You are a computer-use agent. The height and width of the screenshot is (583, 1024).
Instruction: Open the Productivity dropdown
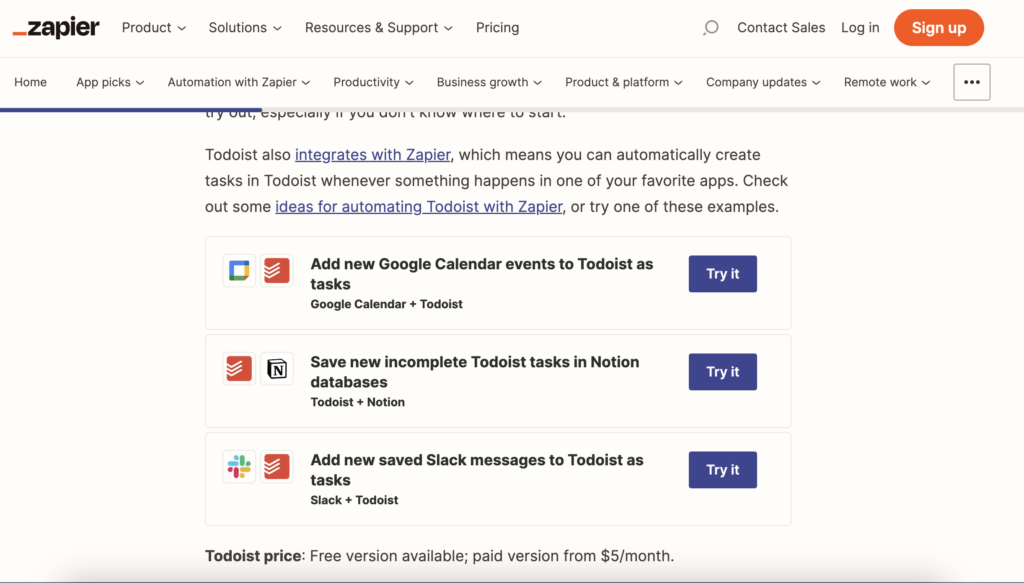click(x=373, y=82)
